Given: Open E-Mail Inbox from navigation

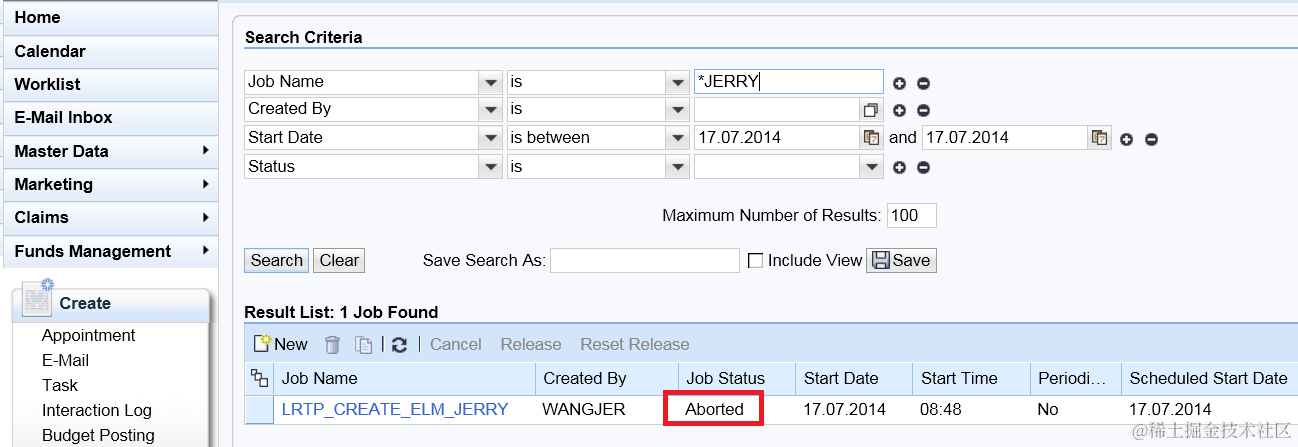Looking at the screenshot, I should (x=110, y=117).
